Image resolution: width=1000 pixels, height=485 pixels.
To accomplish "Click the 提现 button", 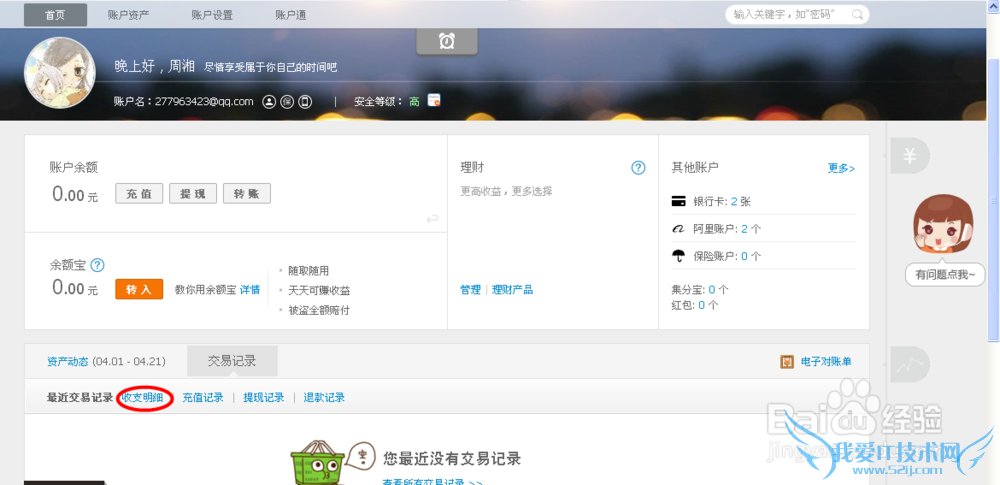I will pyautogui.click(x=193, y=194).
